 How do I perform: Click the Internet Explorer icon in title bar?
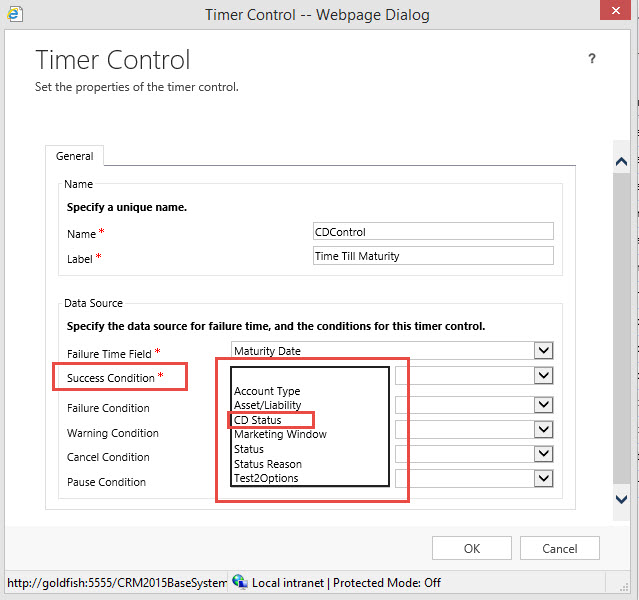15,14
